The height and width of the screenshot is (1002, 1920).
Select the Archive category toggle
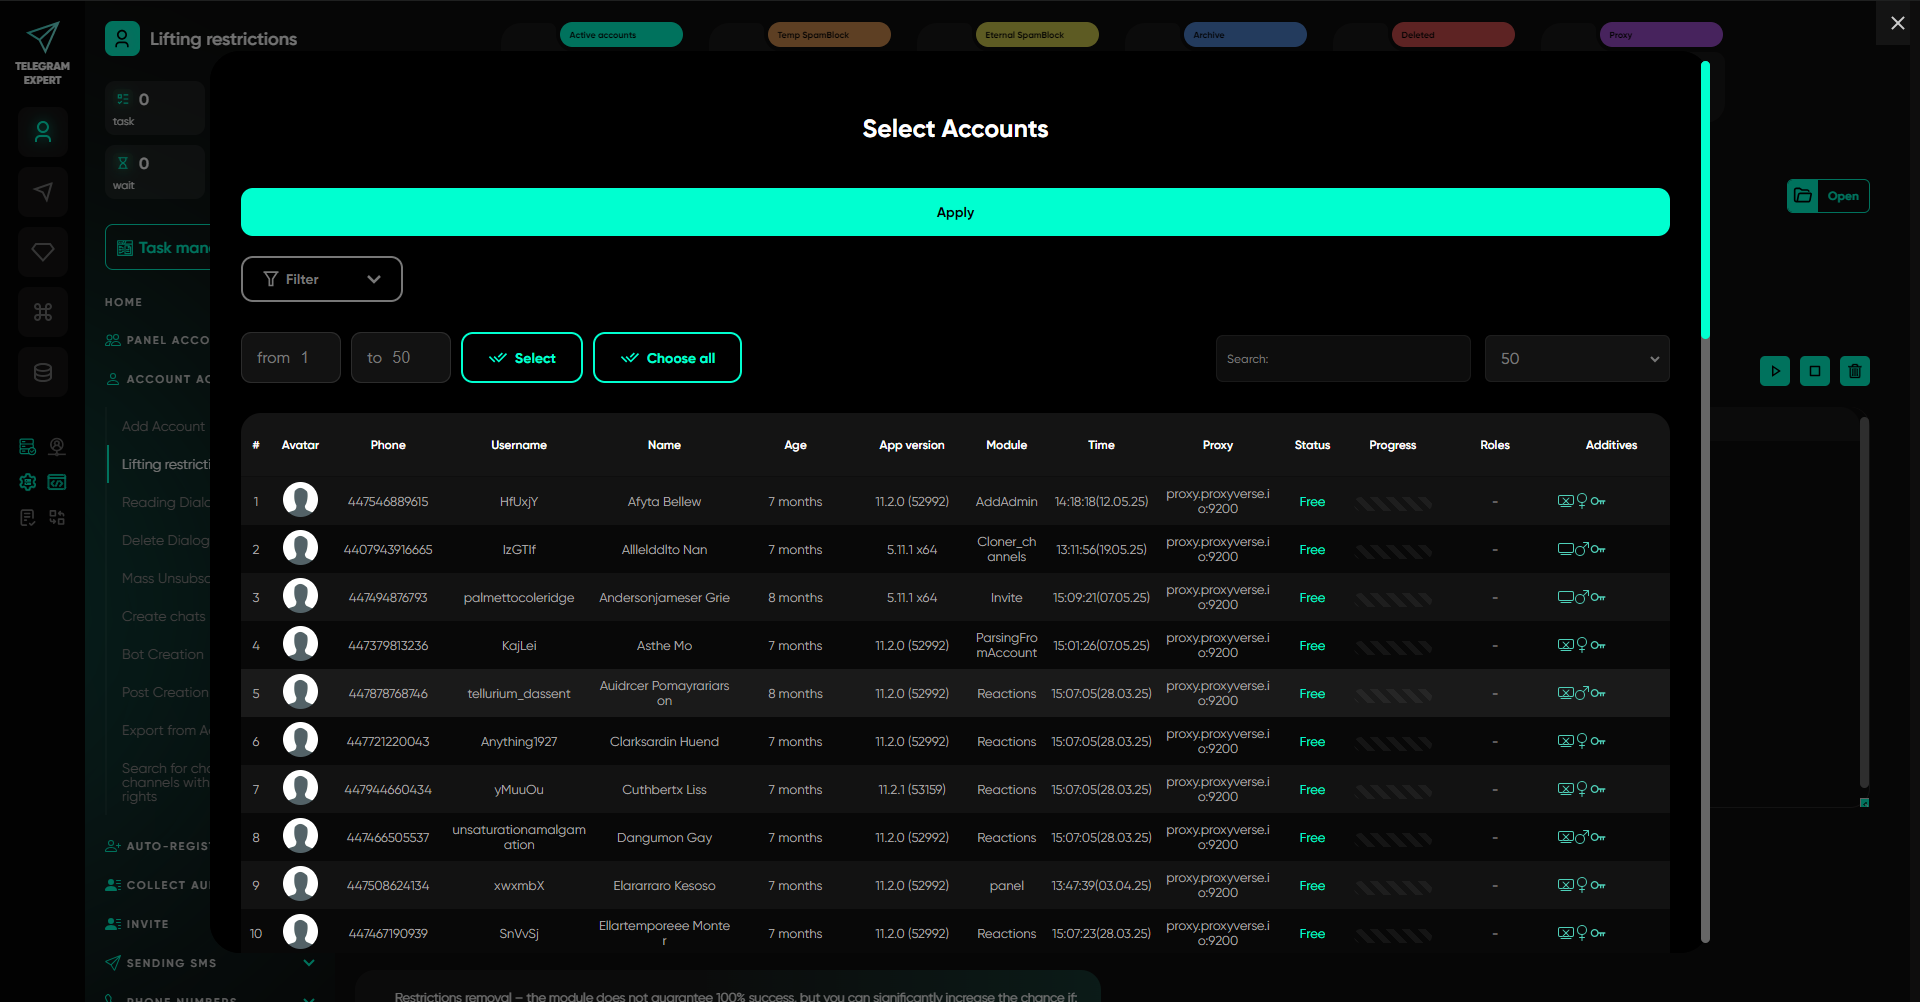coord(1245,35)
